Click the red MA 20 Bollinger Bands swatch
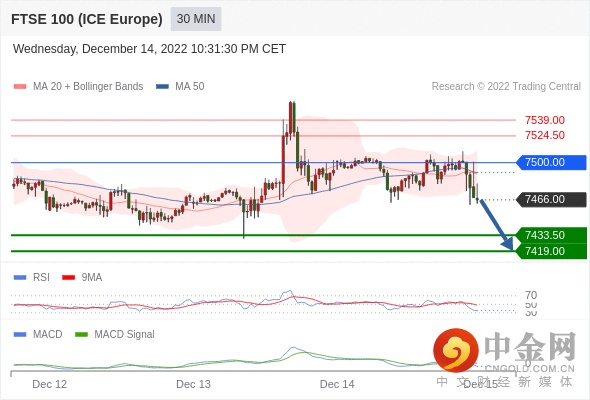This screenshot has height=400, width=590. tap(20, 87)
